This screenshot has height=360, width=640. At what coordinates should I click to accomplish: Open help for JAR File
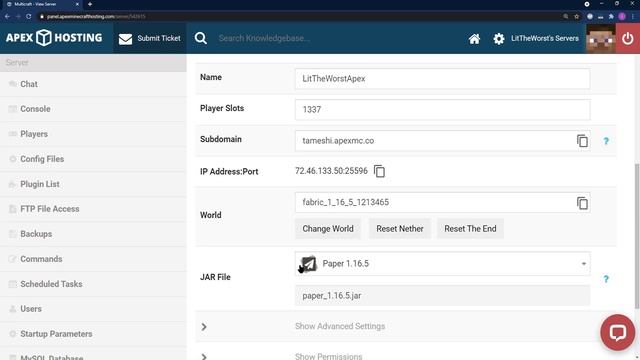click(x=606, y=279)
